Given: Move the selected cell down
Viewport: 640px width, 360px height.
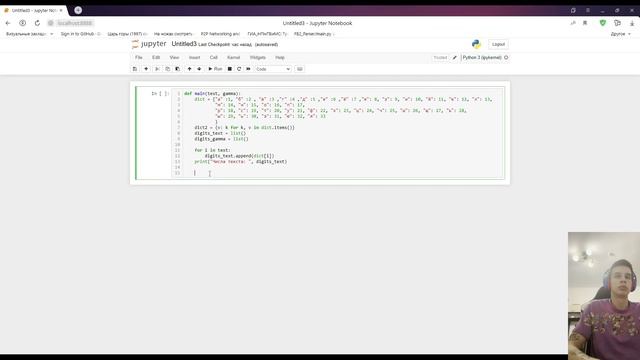Looking at the screenshot, I should pos(199,69).
